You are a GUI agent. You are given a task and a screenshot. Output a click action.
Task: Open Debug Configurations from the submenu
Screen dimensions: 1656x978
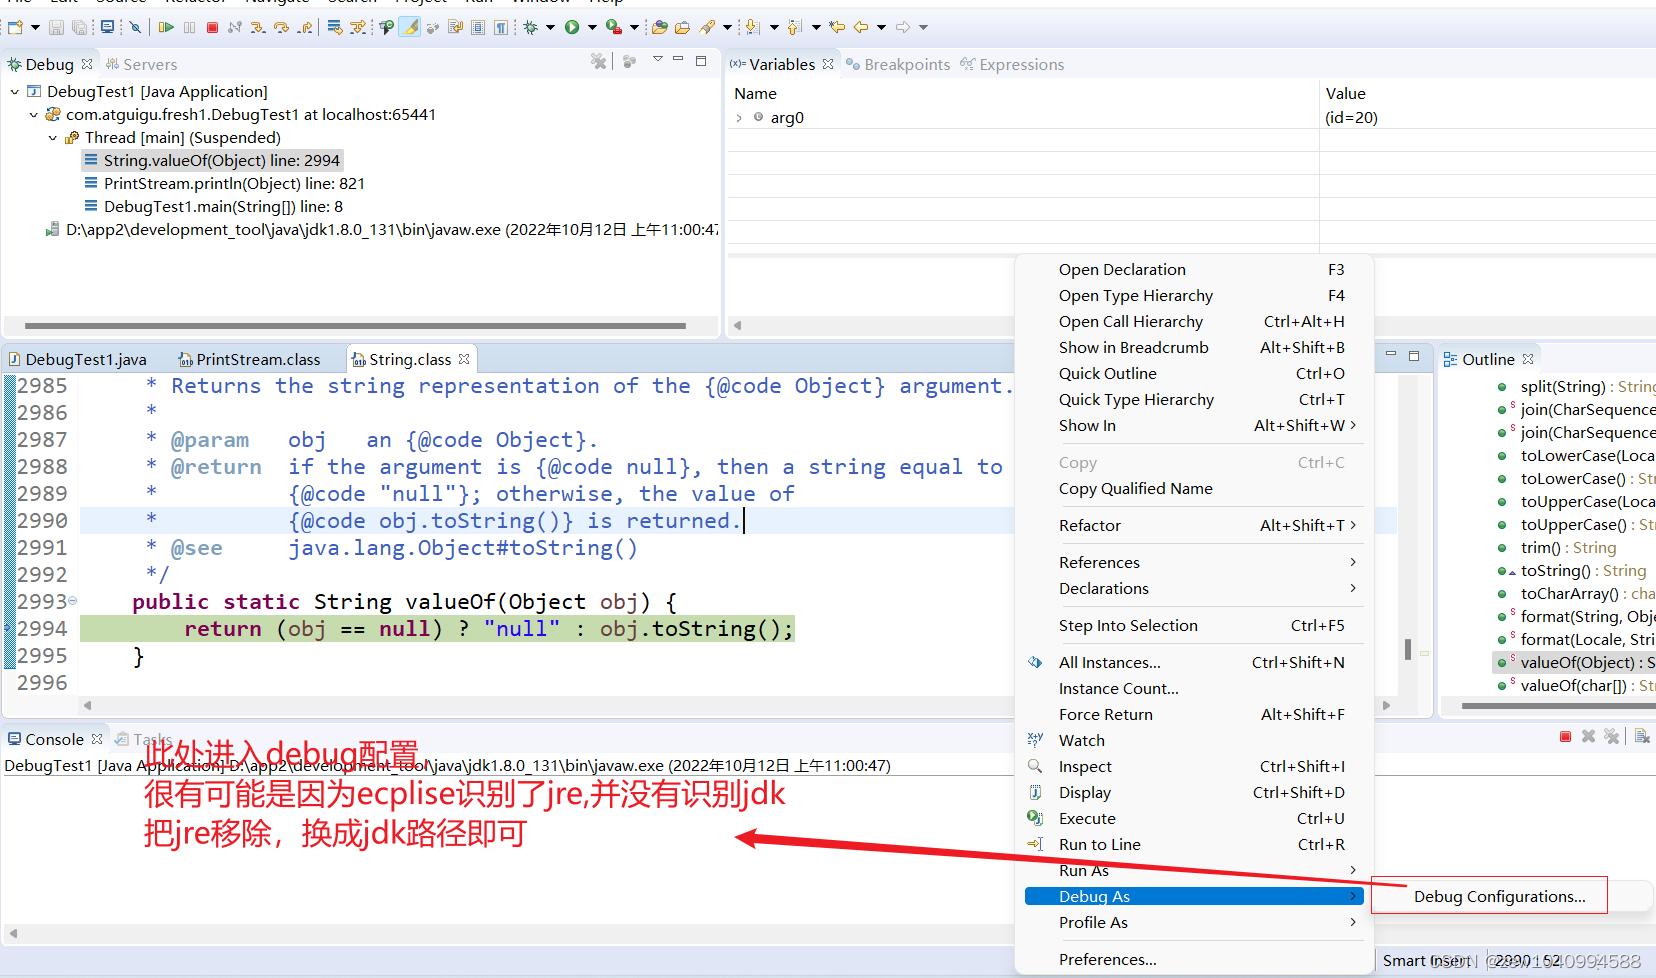click(1489, 896)
